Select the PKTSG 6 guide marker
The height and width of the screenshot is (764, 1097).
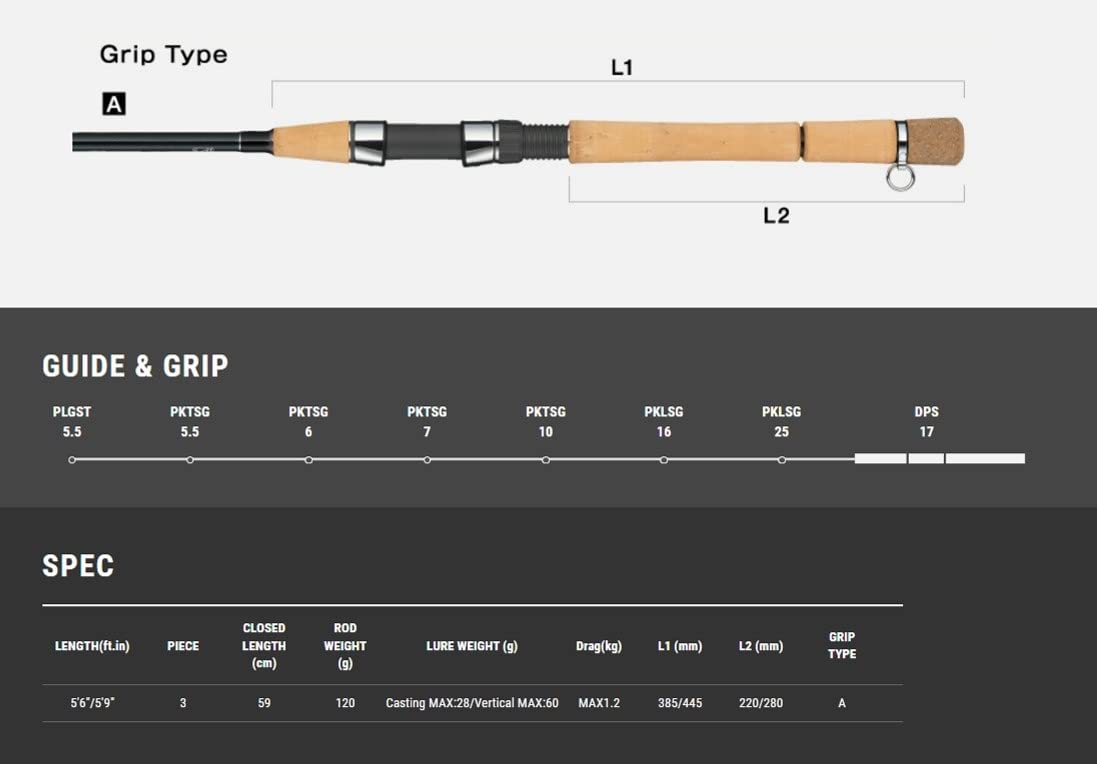click(x=308, y=459)
